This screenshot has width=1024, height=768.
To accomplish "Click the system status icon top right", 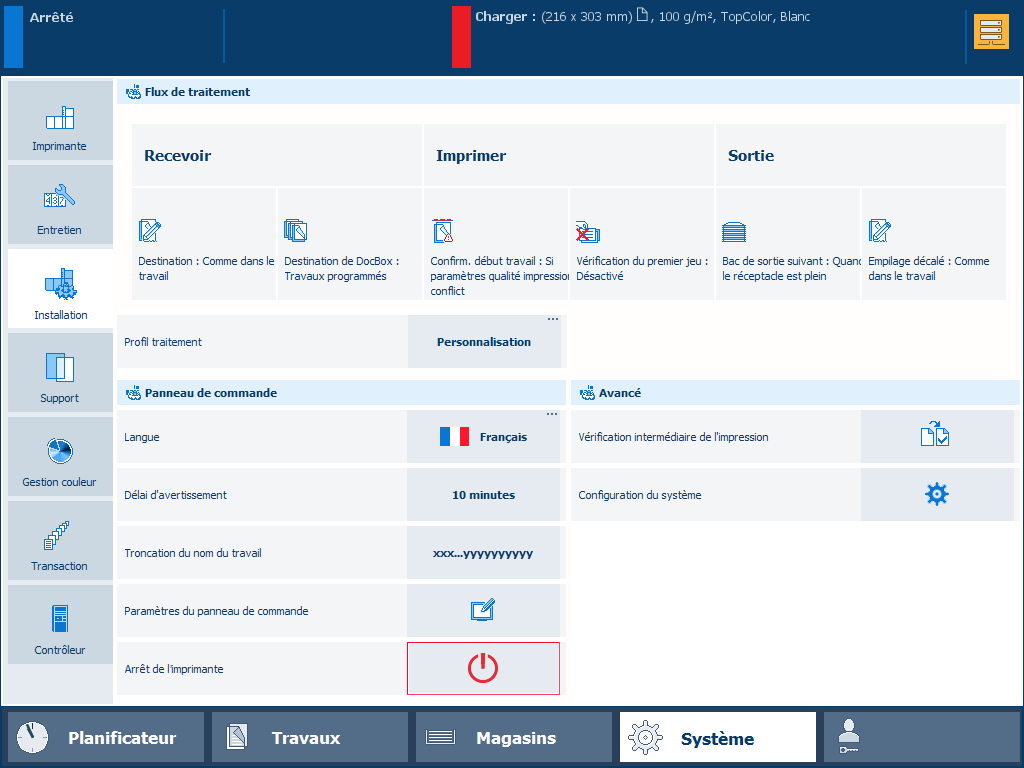I will [991, 32].
